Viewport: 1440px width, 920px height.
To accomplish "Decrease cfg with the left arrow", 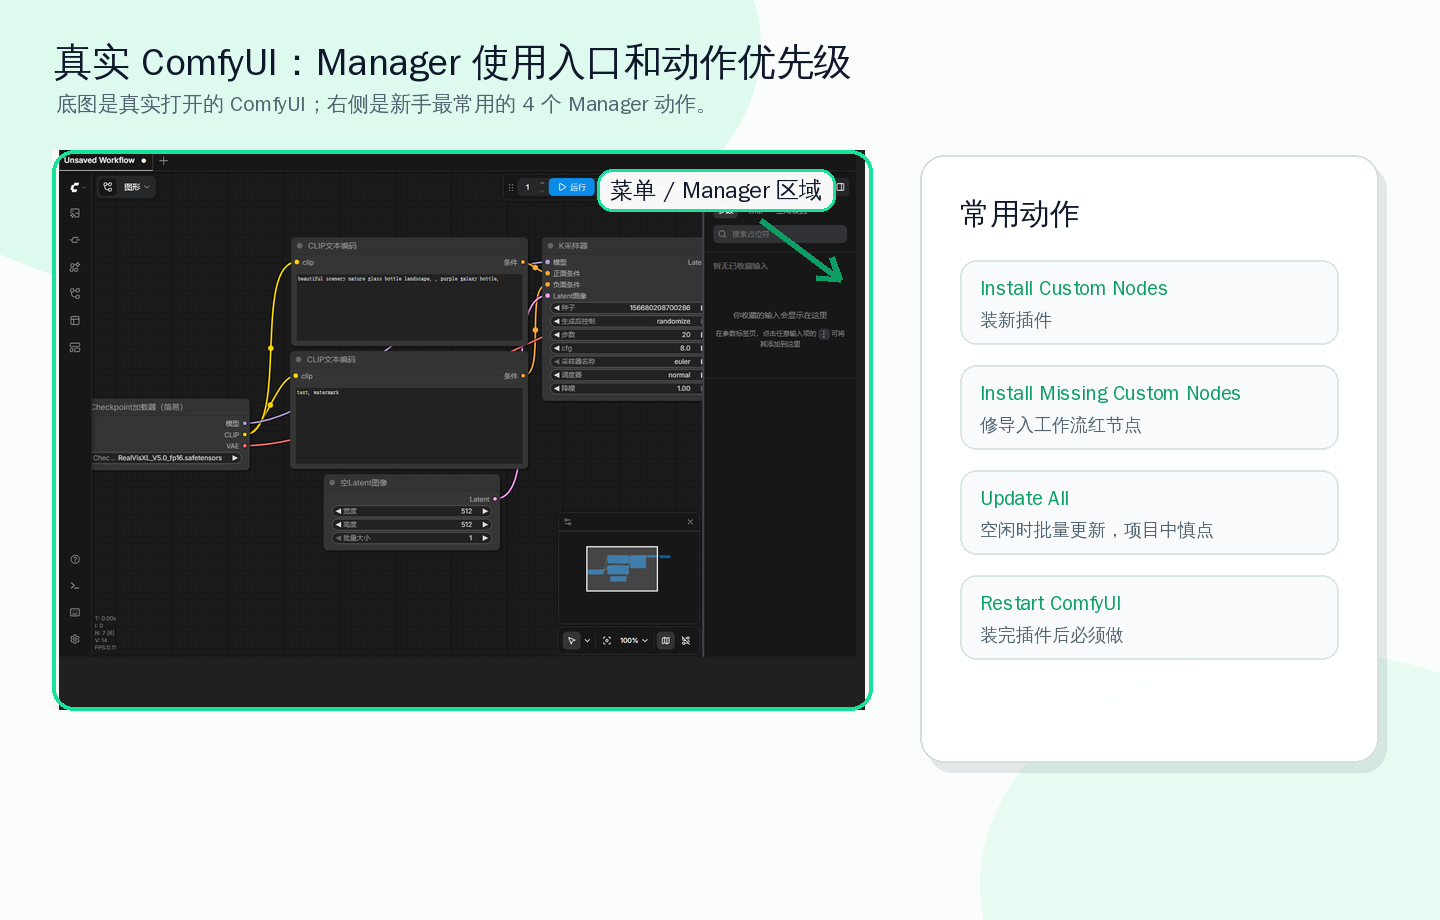I will pos(557,348).
